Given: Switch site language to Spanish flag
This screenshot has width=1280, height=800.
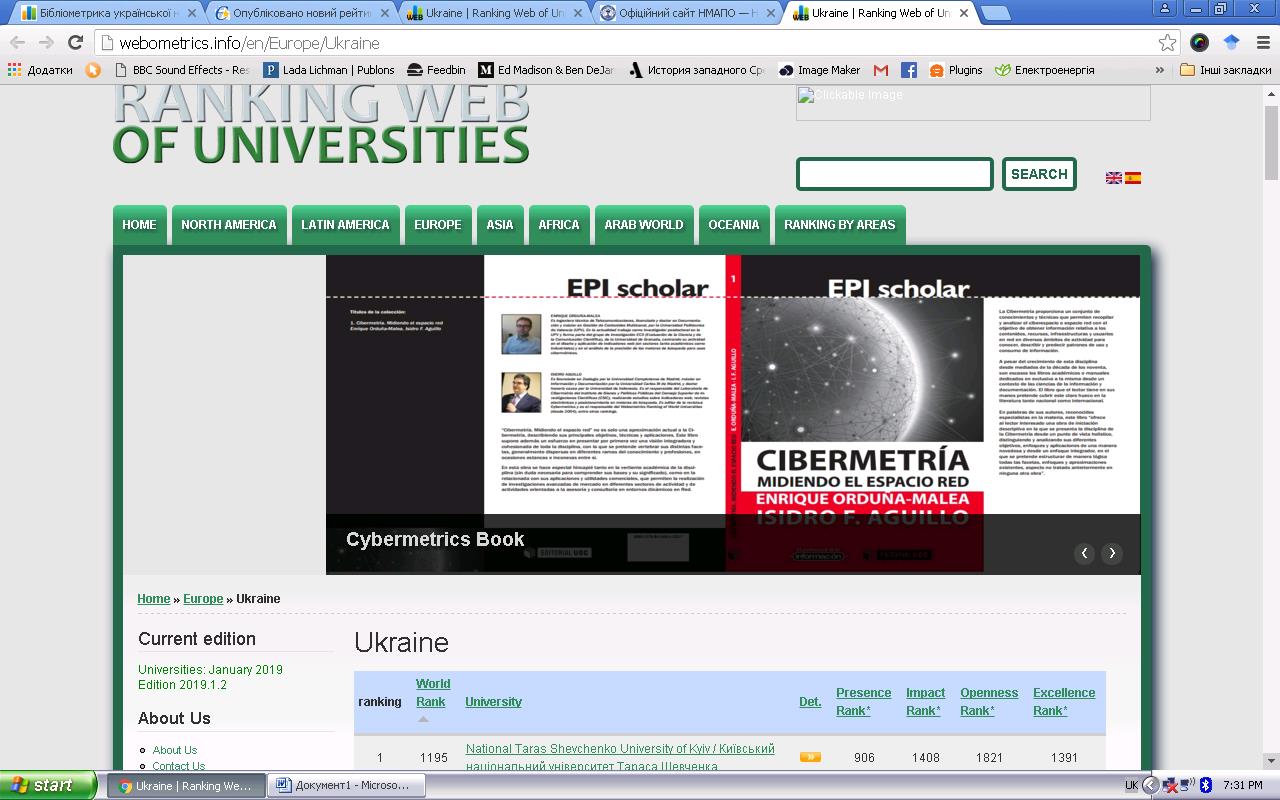Looking at the screenshot, I should (1133, 178).
